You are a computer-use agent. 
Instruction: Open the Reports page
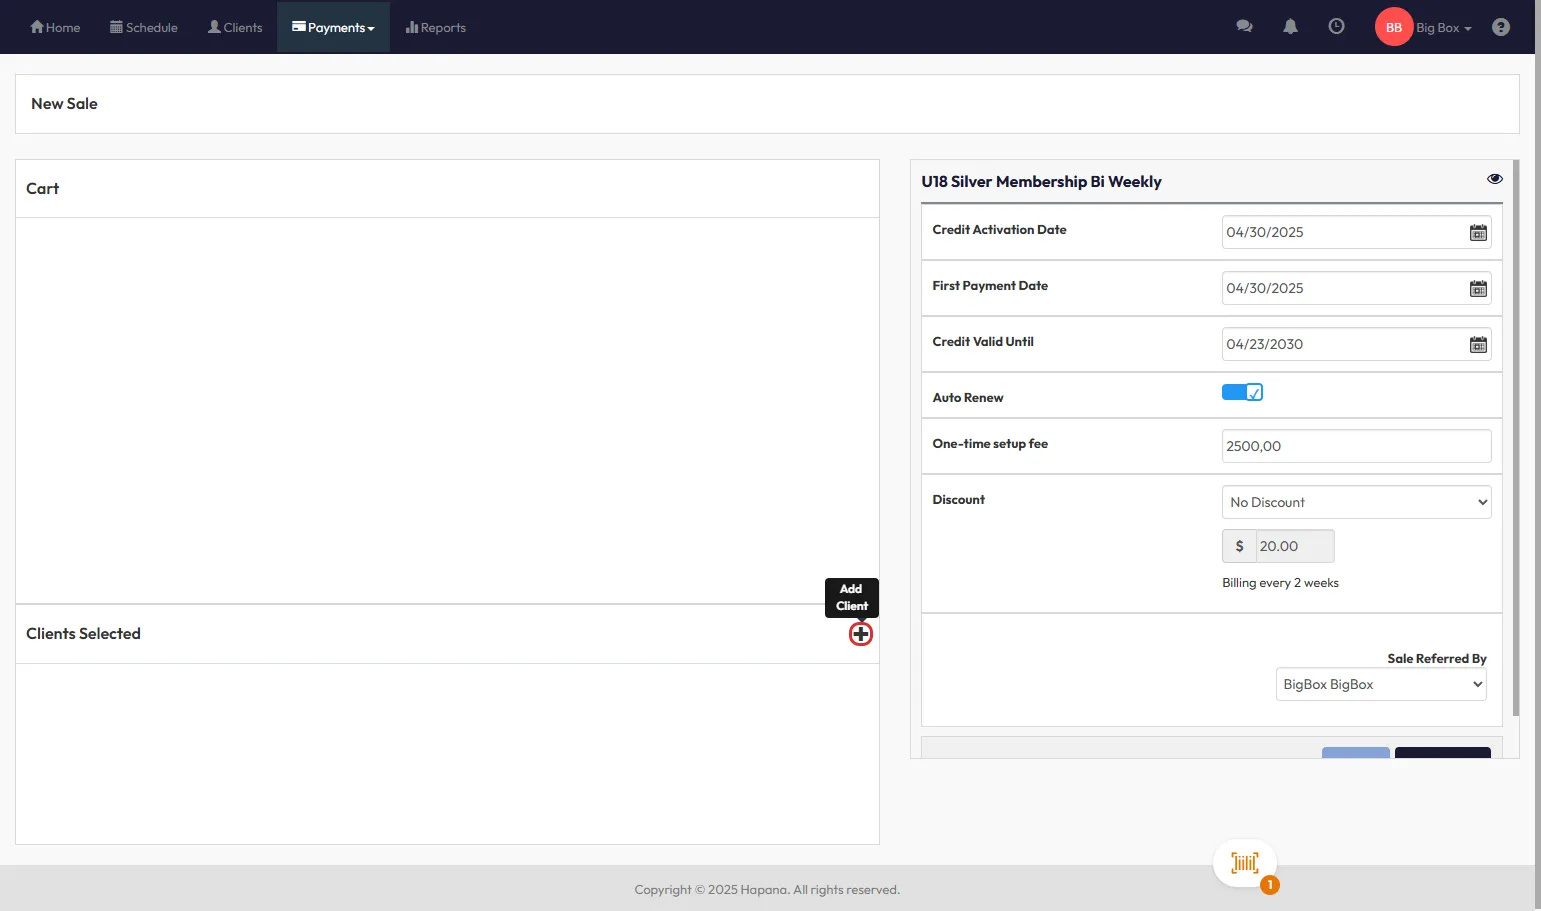pyautogui.click(x=436, y=28)
